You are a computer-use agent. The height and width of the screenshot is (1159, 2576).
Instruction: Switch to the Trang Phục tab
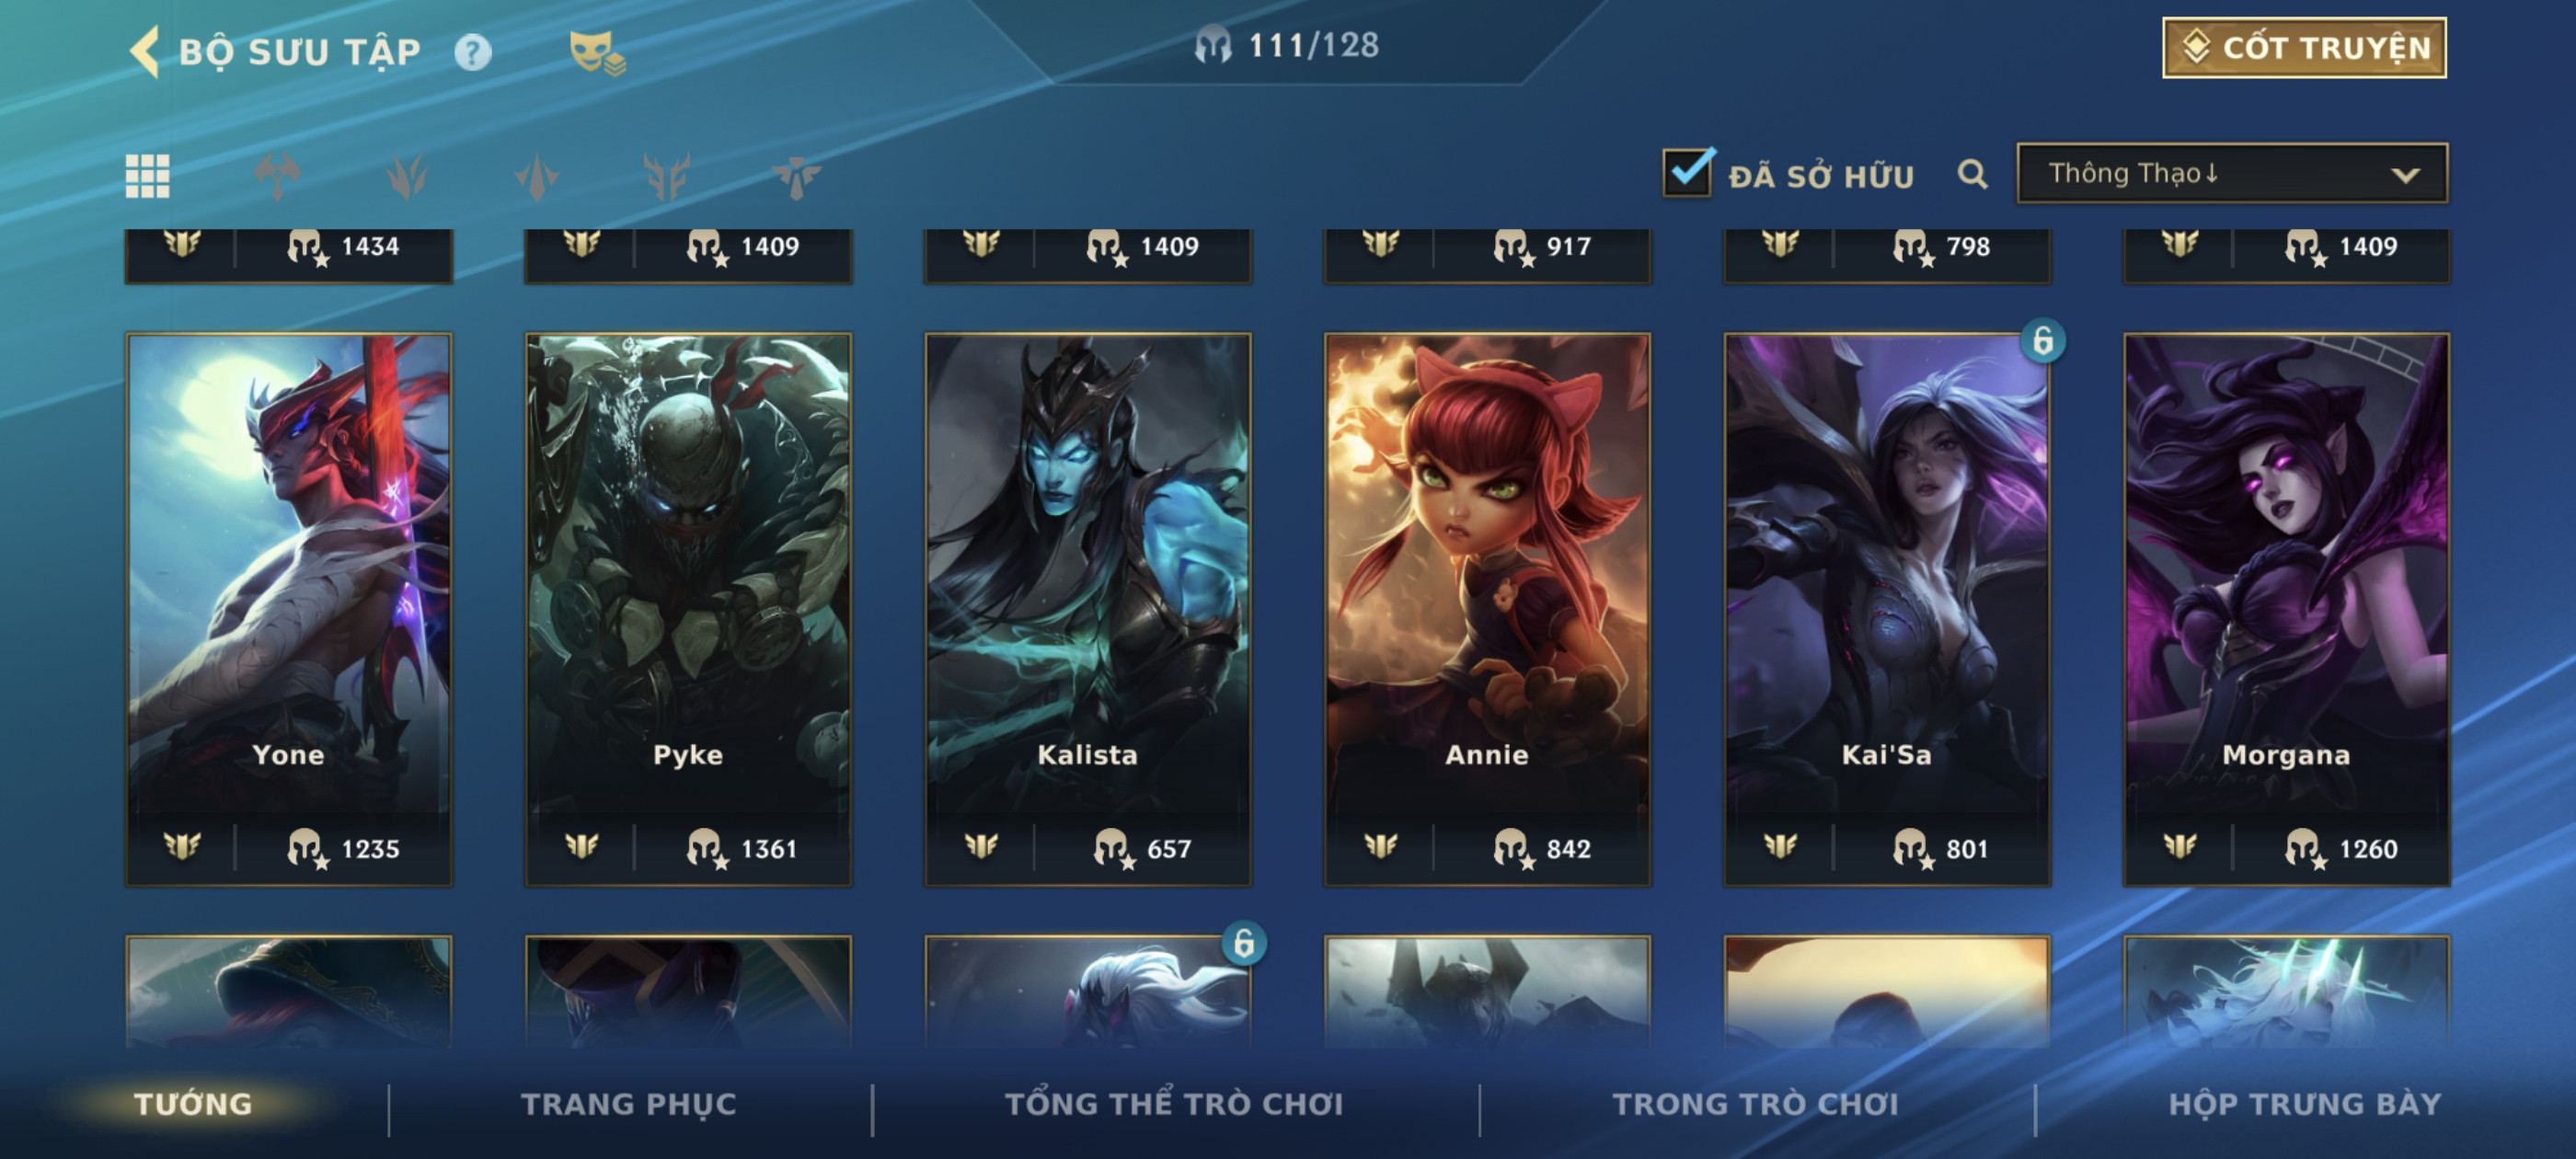coord(629,1104)
